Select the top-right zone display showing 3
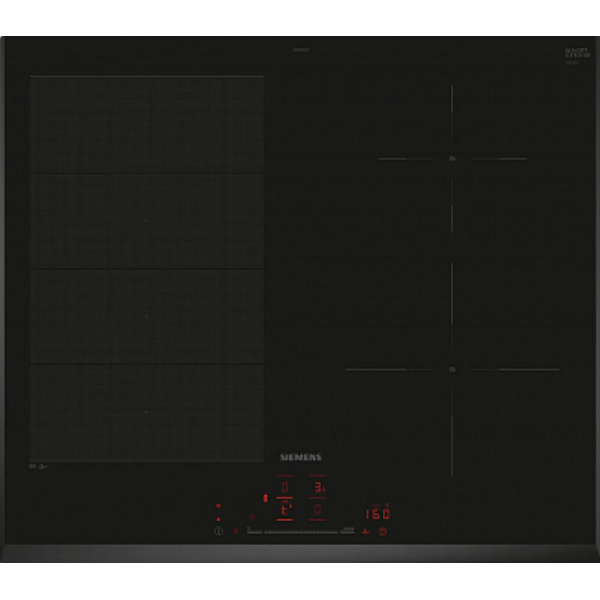 click(x=319, y=488)
